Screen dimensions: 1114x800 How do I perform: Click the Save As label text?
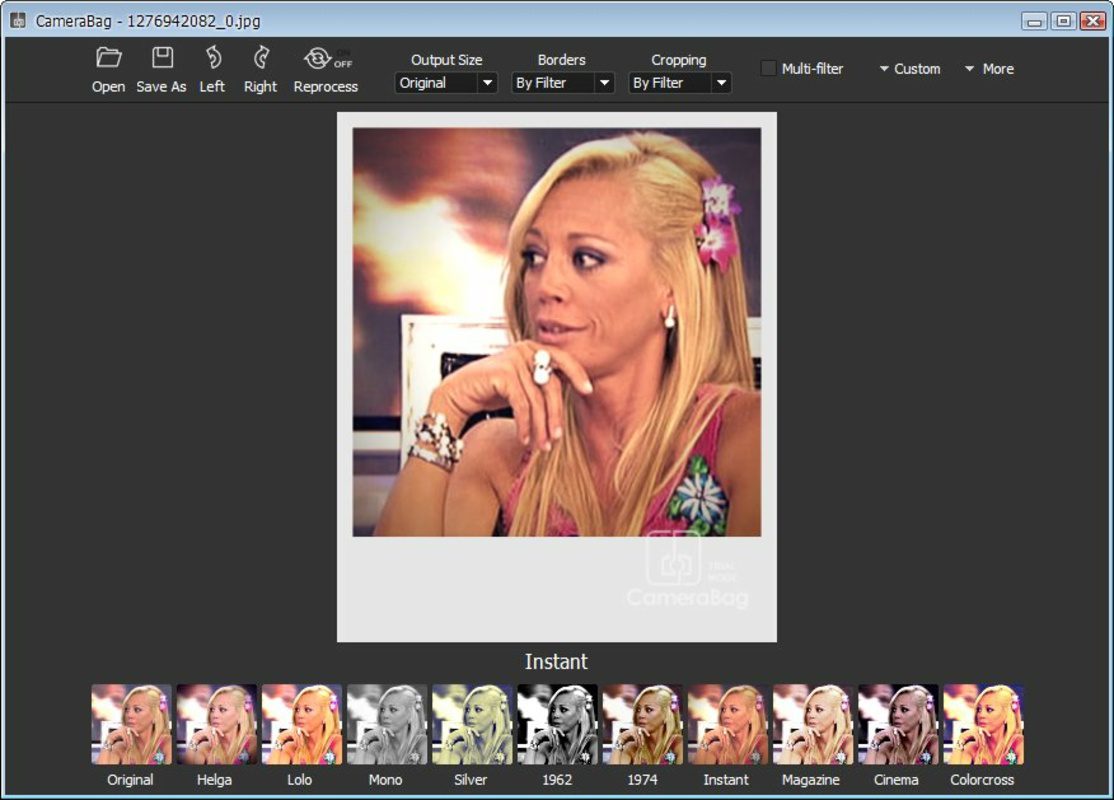tap(161, 87)
